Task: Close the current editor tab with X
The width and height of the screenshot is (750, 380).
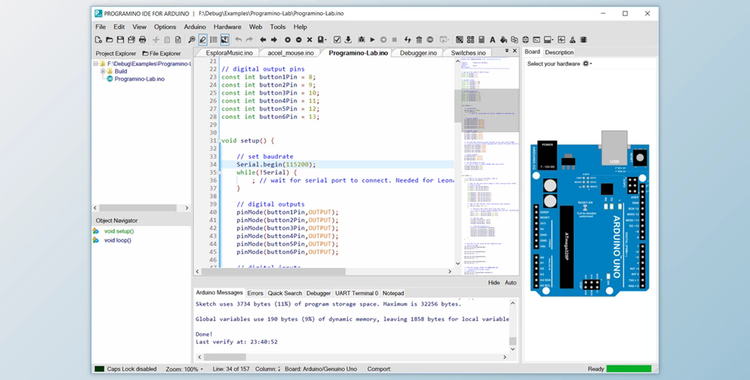Action: tap(515, 51)
